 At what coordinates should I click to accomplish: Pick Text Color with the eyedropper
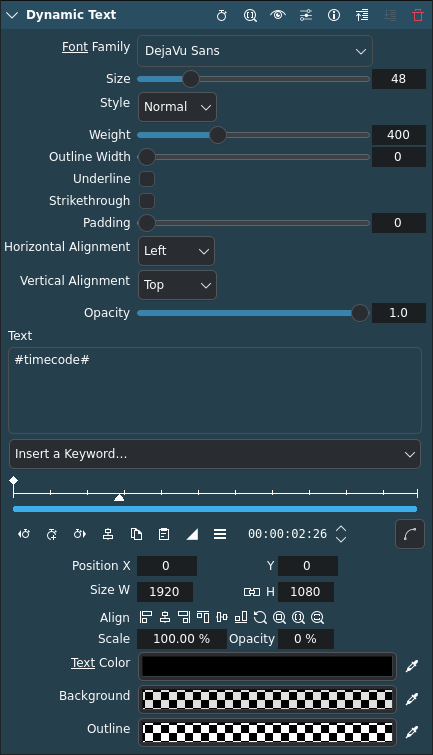412,666
